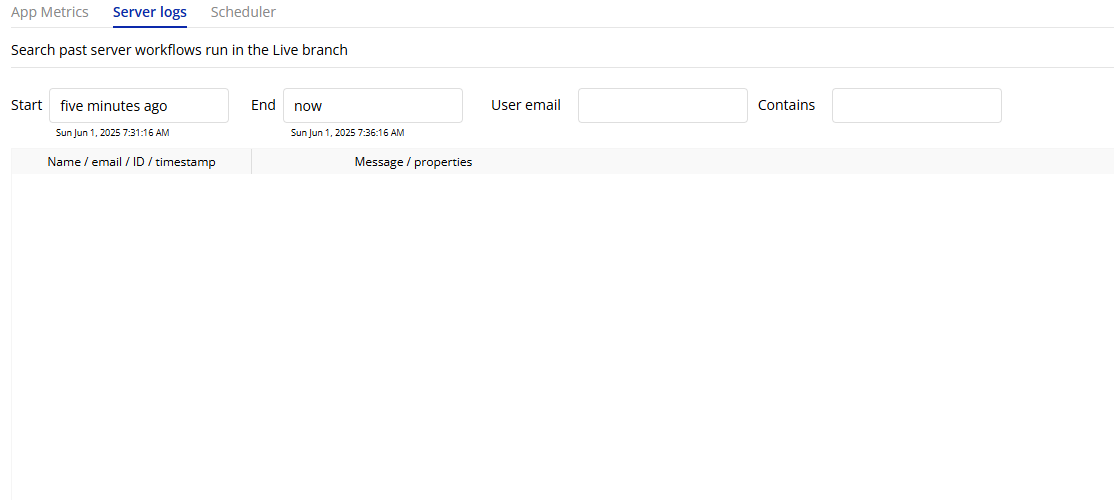Viewport: 1114px width, 500px height.
Task: Click the empty log results area
Action: (560, 330)
